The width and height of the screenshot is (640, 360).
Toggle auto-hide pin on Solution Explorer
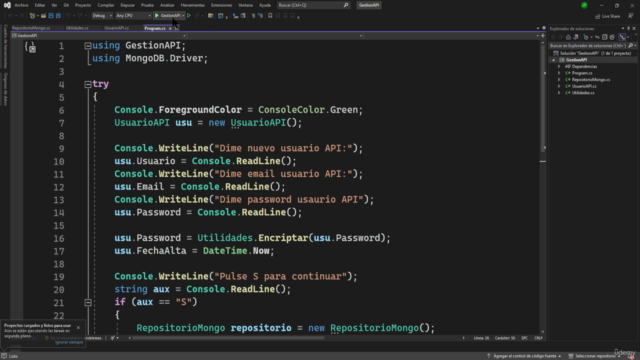(x=629, y=29)
